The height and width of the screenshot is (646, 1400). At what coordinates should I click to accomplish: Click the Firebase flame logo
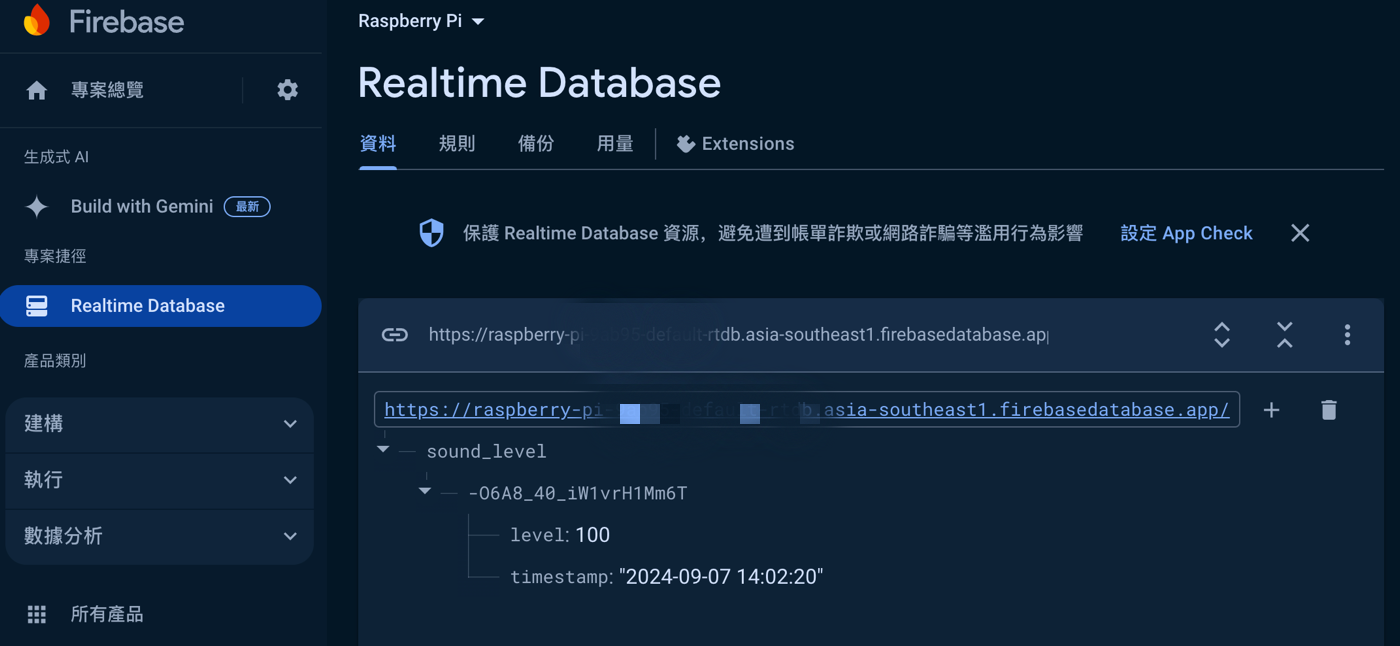(37, 20)
